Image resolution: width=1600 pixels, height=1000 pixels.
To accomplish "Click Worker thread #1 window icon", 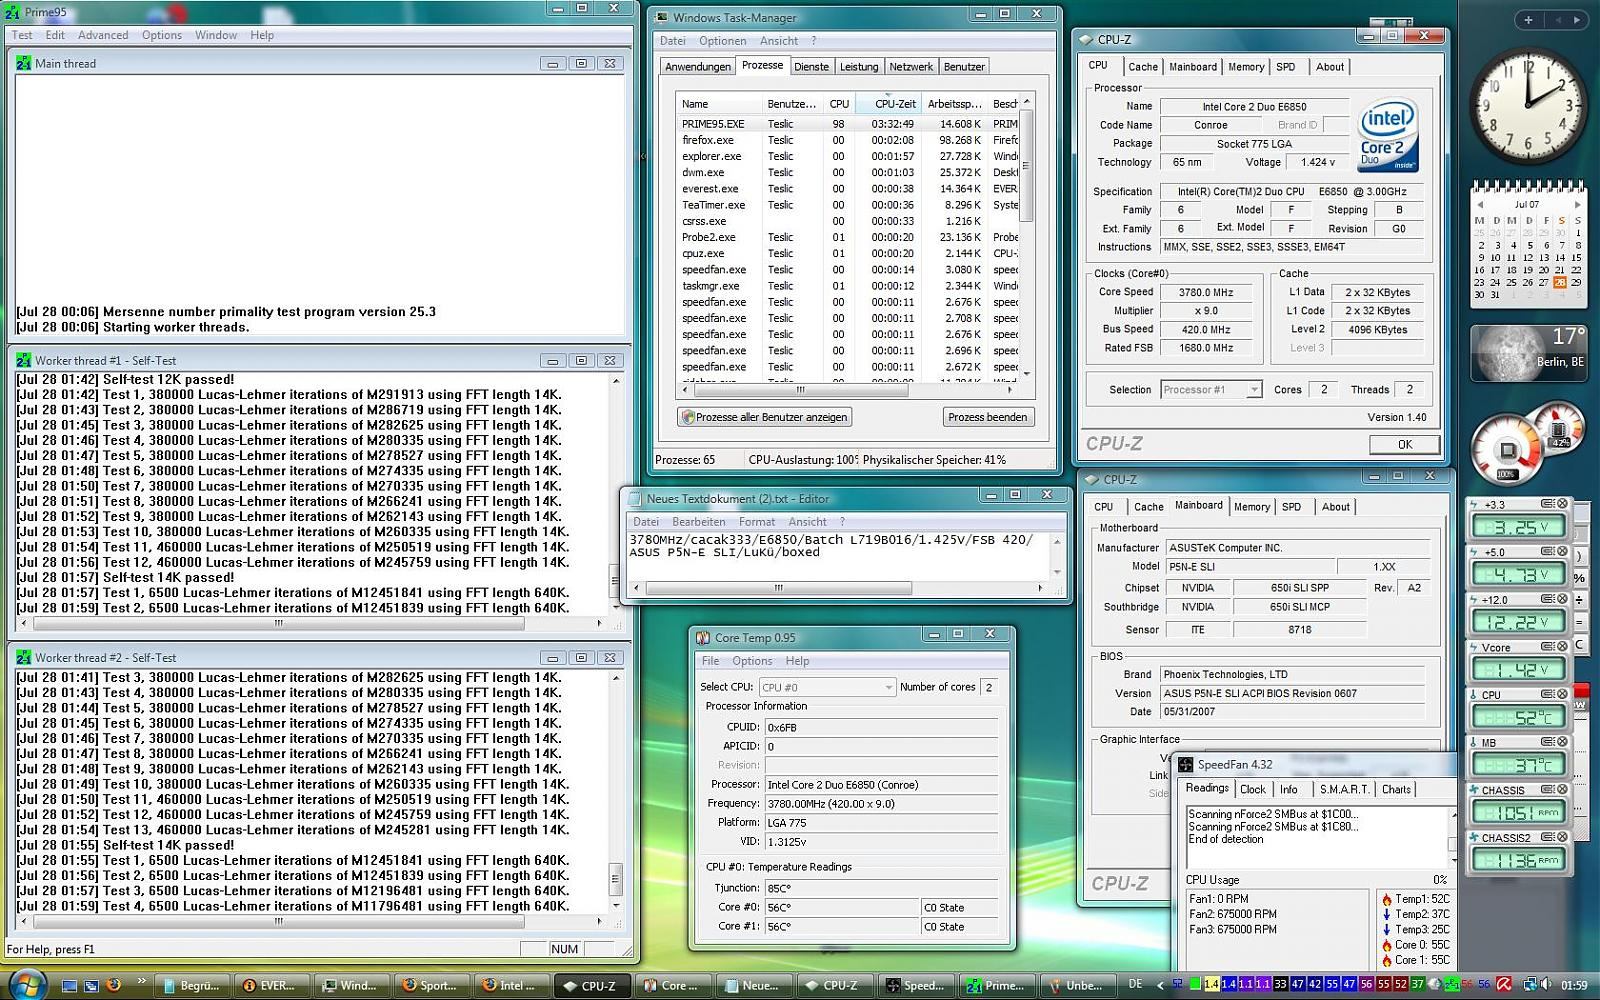I will 24,360.
